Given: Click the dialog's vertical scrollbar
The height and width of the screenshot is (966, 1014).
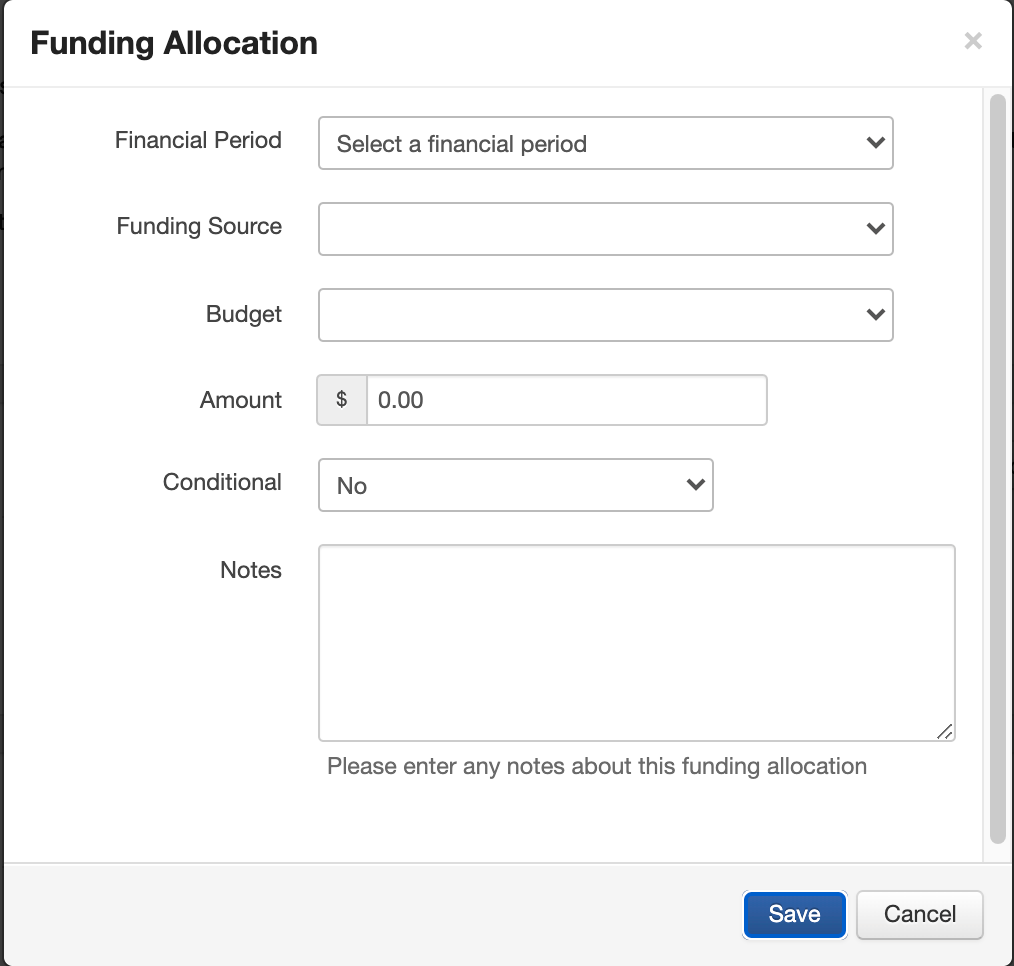Looking at the screenshot, I should click(997, 470).
